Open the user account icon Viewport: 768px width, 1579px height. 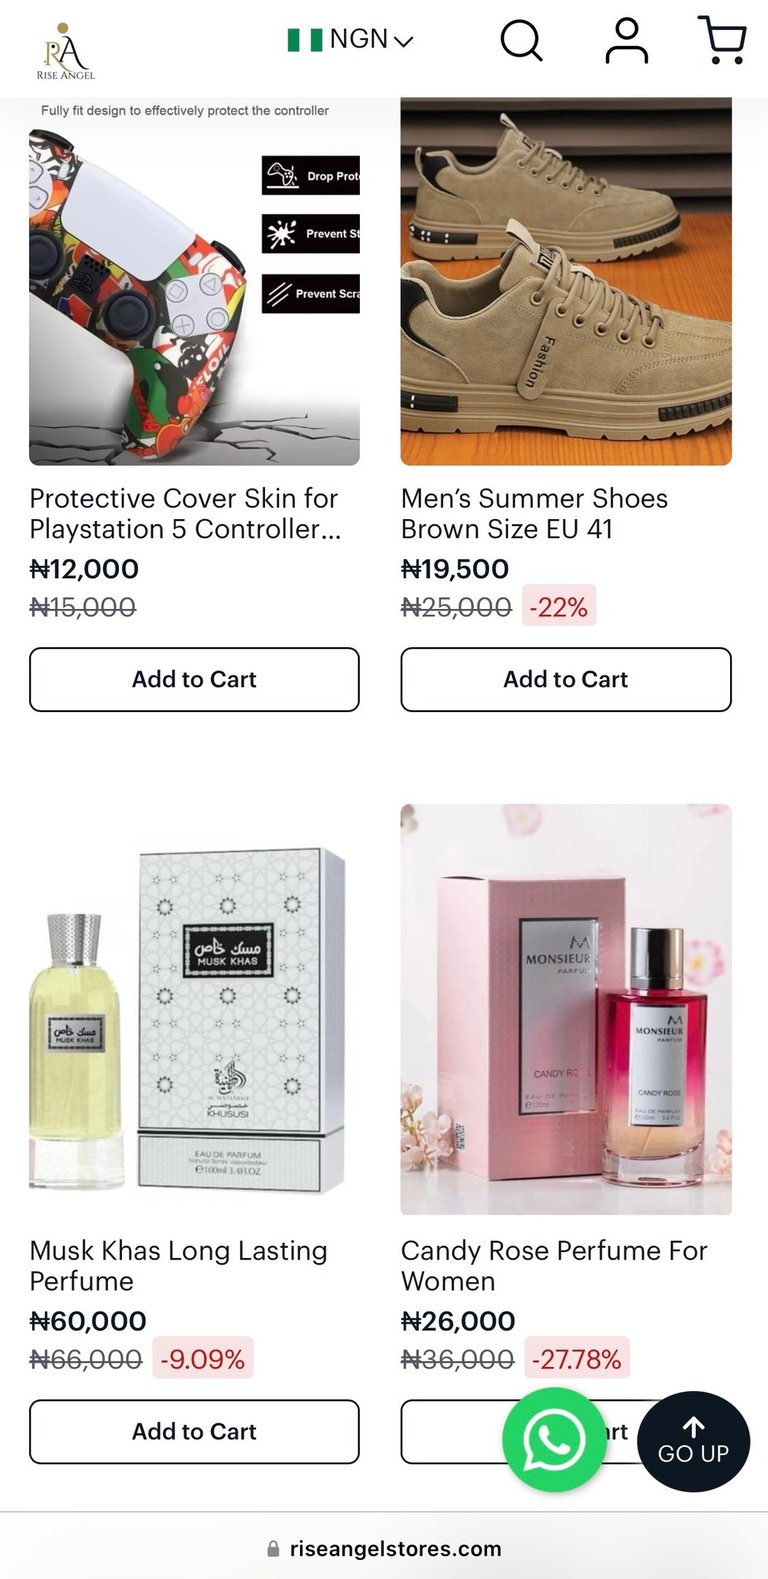(626, 41)
